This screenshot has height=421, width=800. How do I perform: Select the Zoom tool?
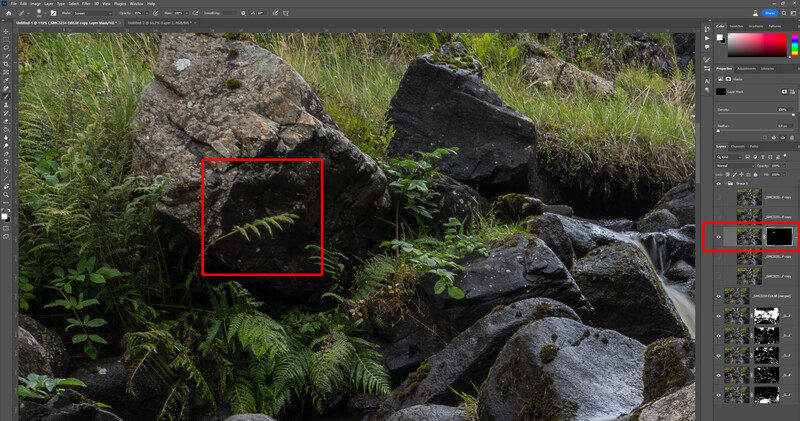click(x=6, y=194)
